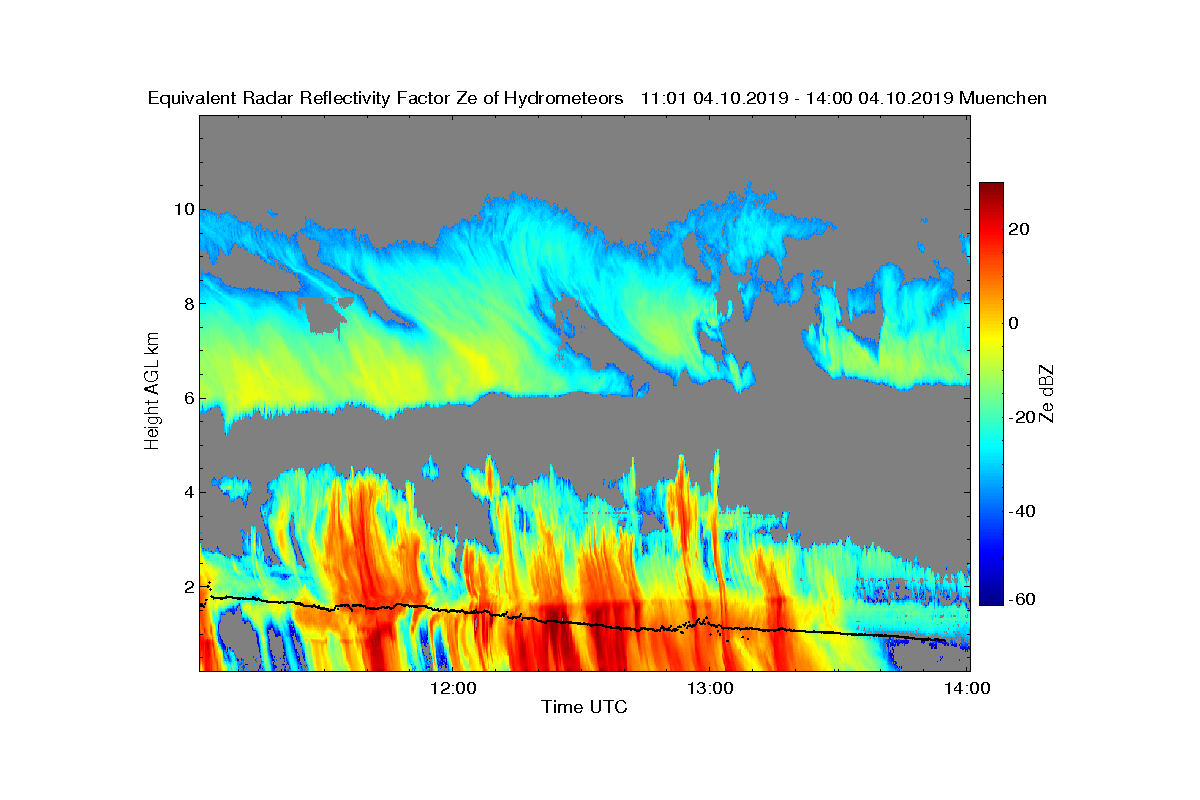Viewport: 1200px width, 800px height.
Task: Click the height tick label '2'
Action: (187, 586)
